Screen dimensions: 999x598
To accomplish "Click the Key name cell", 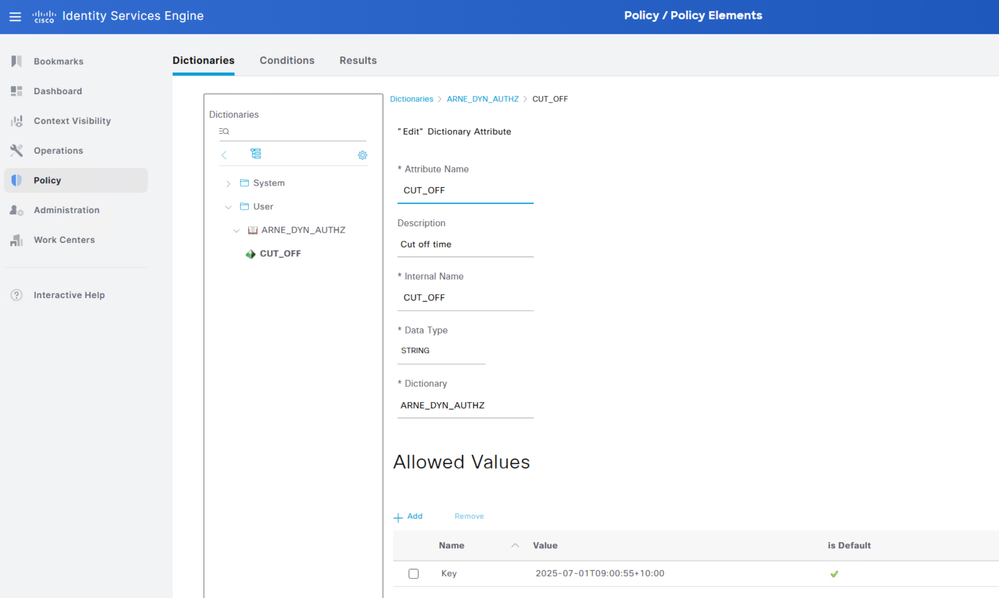I will [x=449, y=574].
